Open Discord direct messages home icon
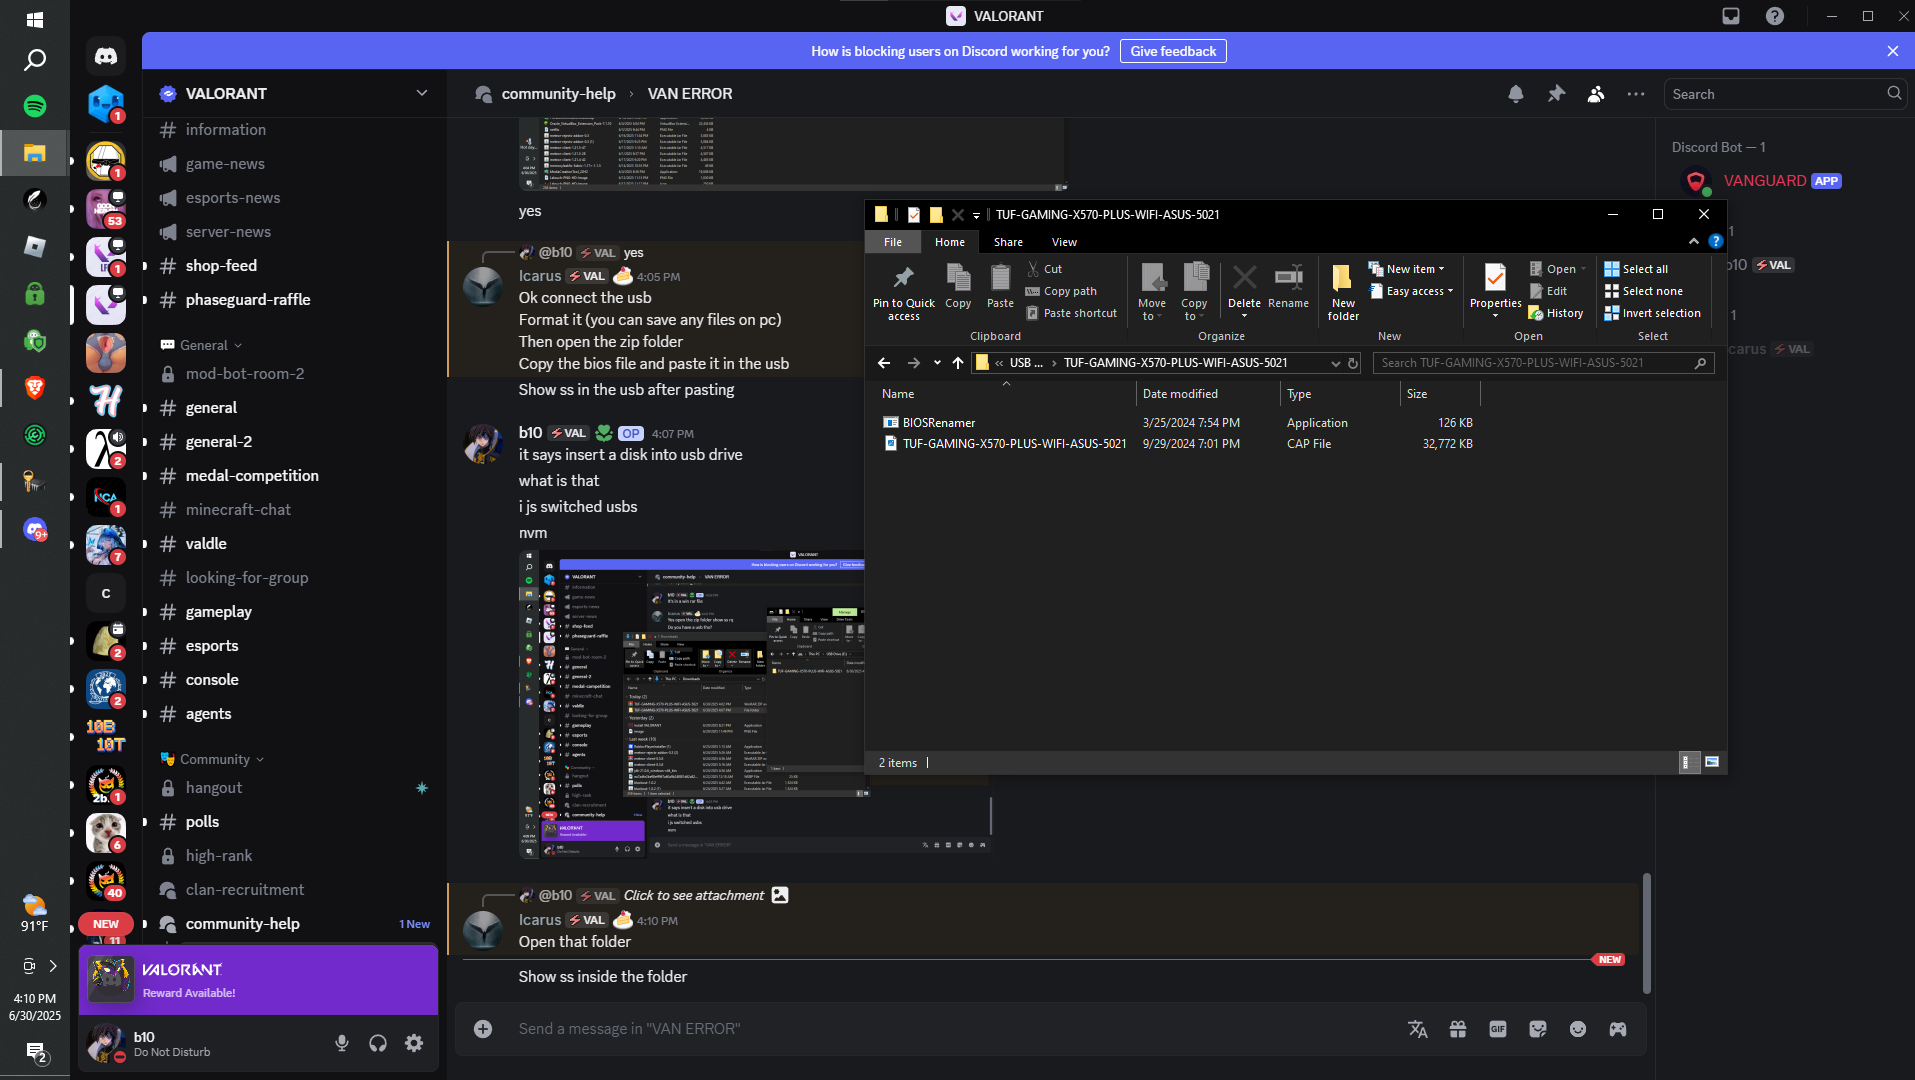Image resolution: width=1915 pixels, height=1080 pixels. coord(106,56)
